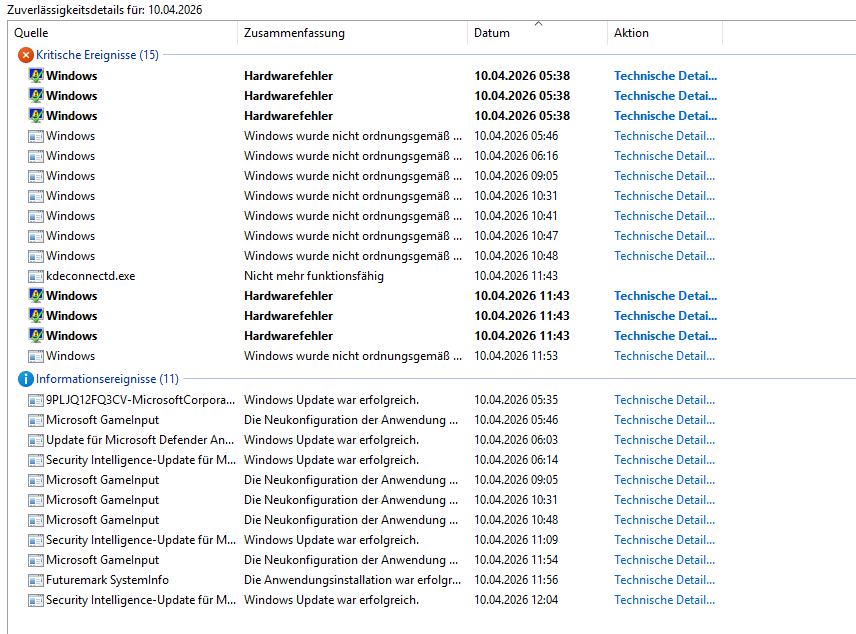Open Technische Details for Windows 11:53 event
Image resolution: width=856 pixels, height=634 pixels.
click(x=664, y=356)
